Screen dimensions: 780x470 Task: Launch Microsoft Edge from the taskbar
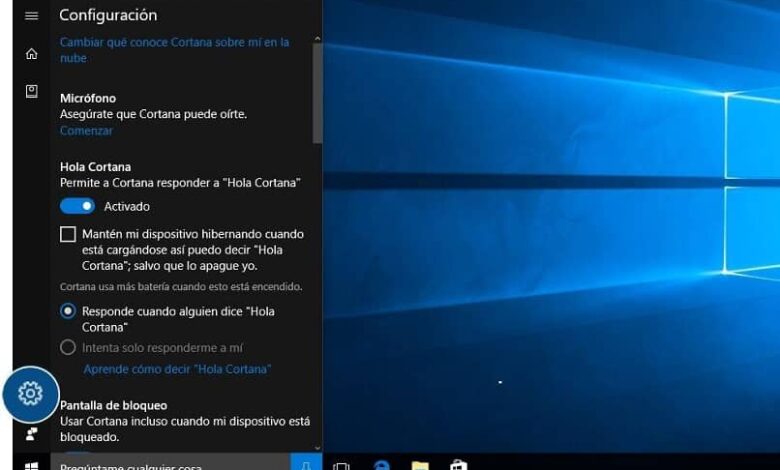click(382, 466)
